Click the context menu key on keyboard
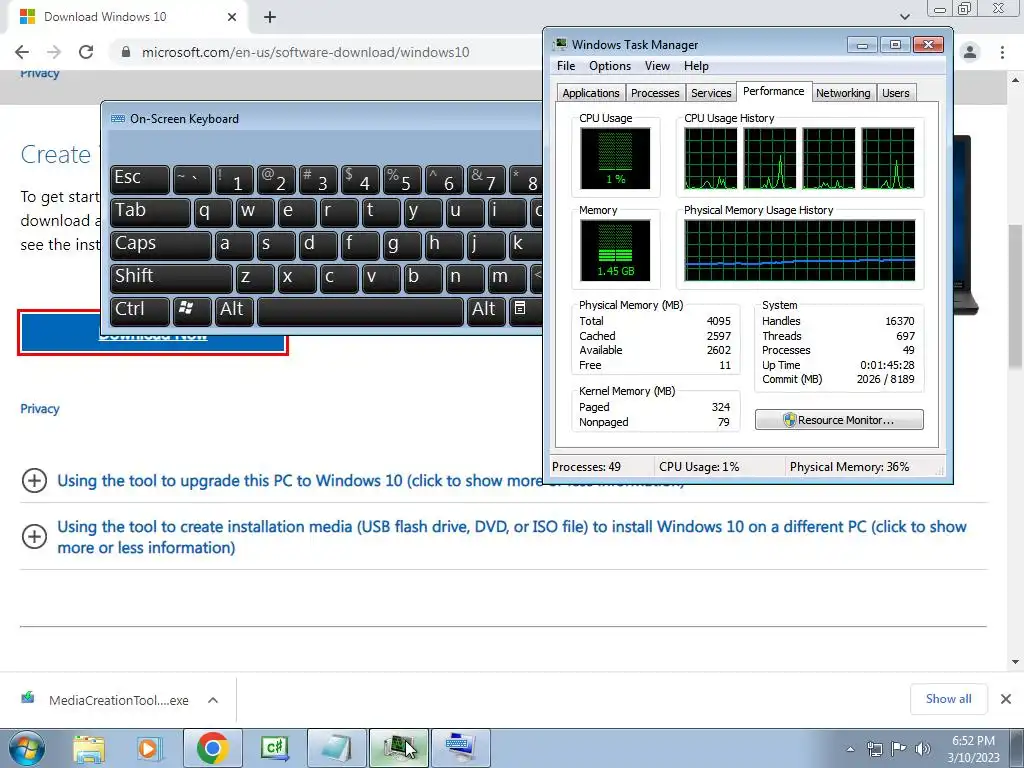1024x768 pixels. tap(524, 311)
